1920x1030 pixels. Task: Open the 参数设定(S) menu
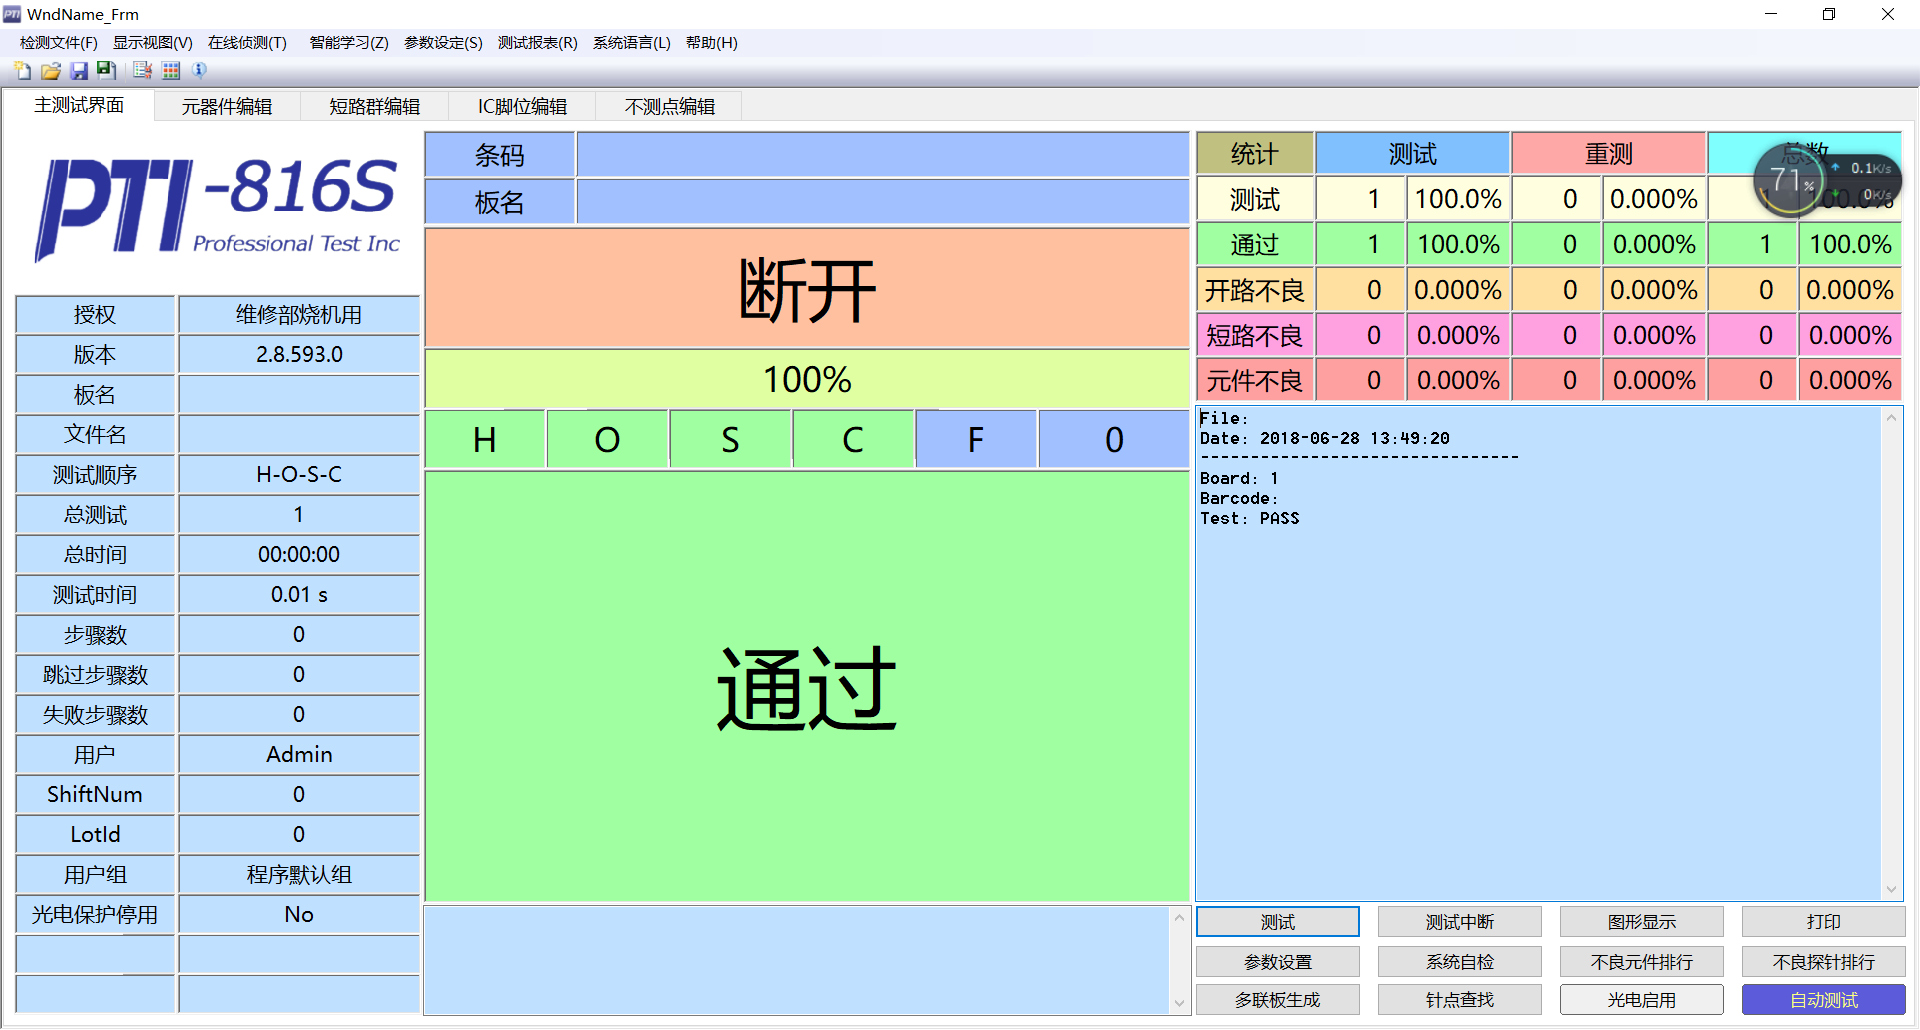coord(443,43)
